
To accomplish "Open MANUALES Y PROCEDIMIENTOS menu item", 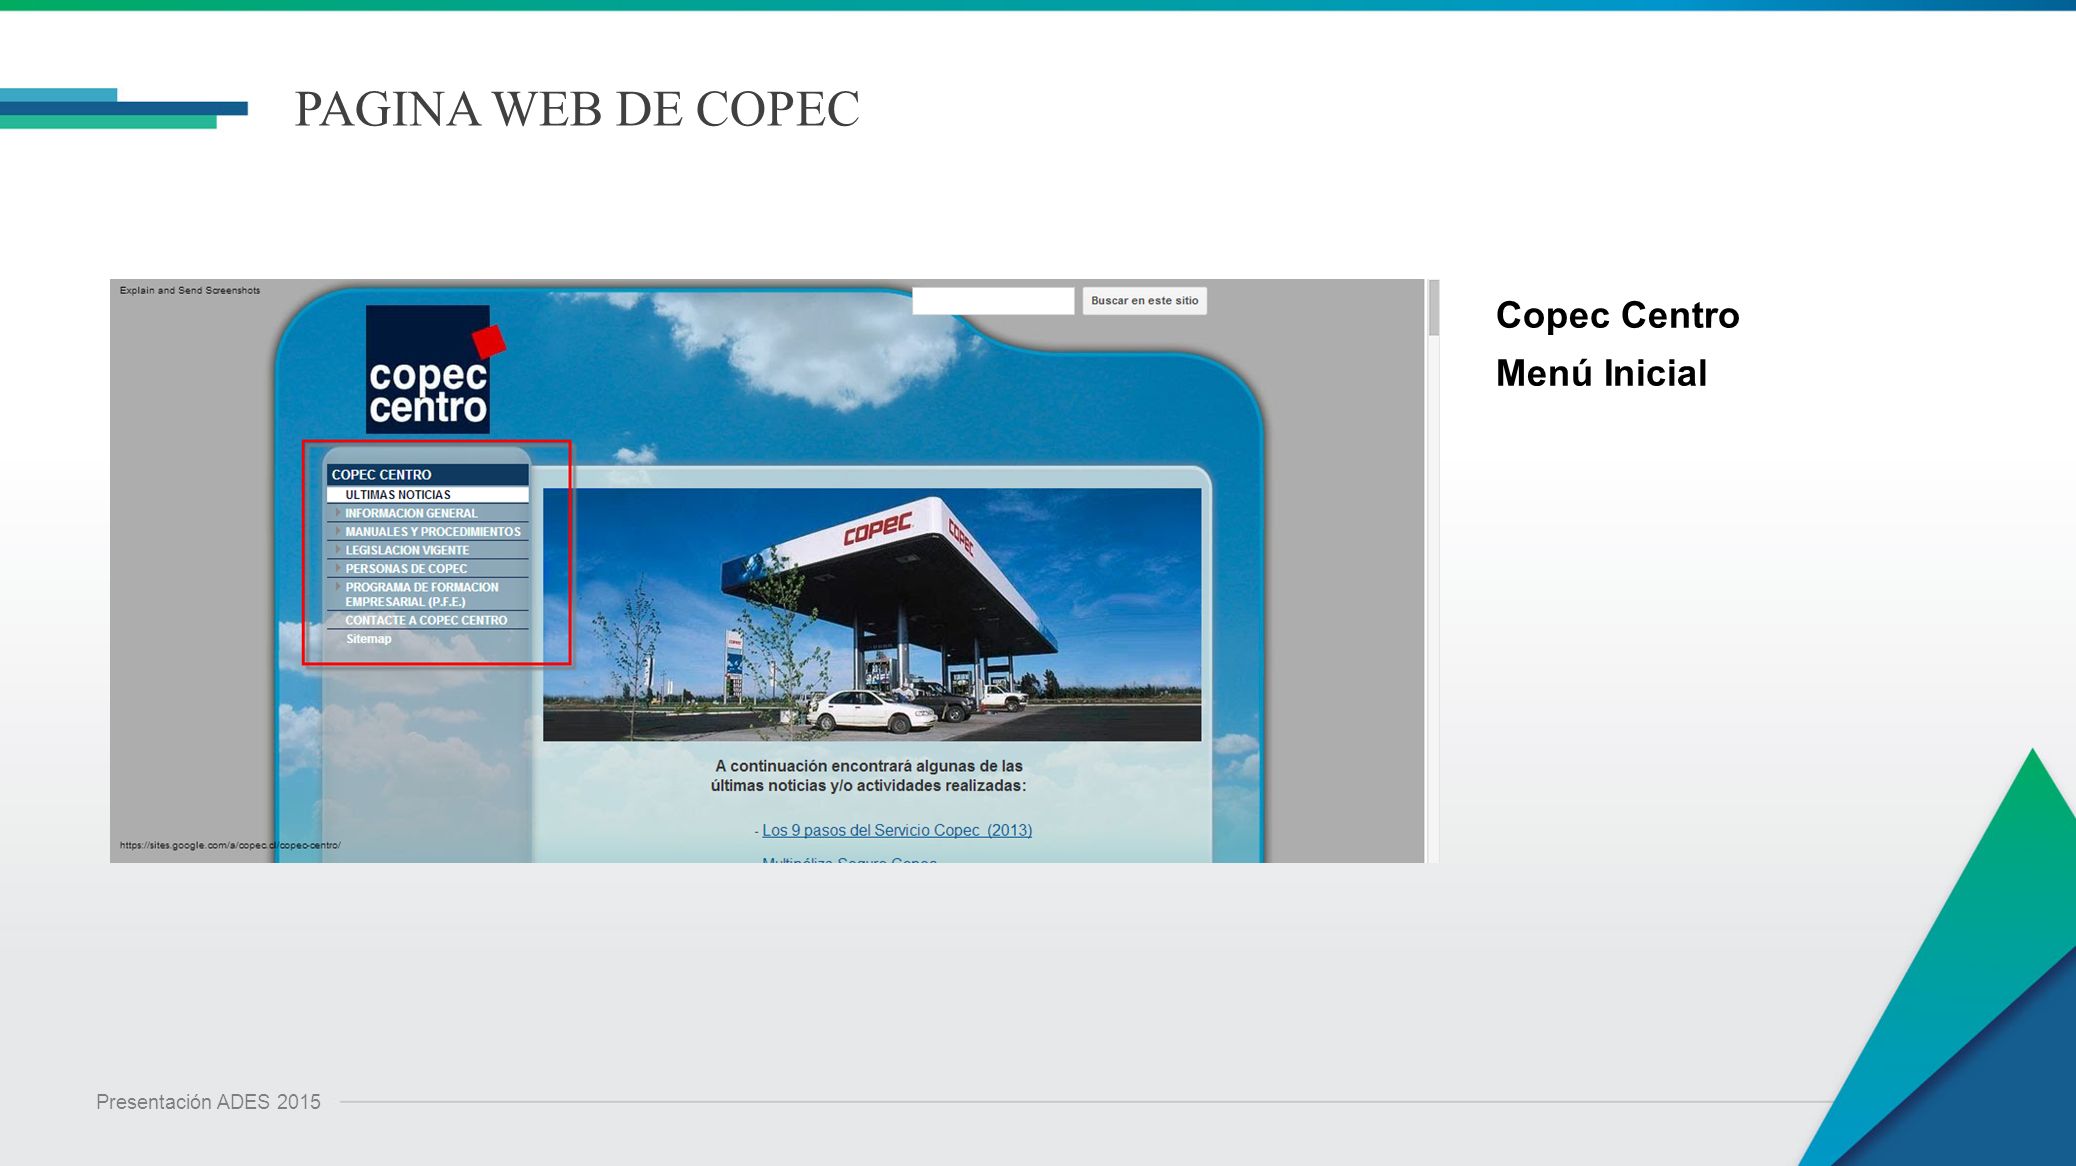I will click(x=427, y=532).
